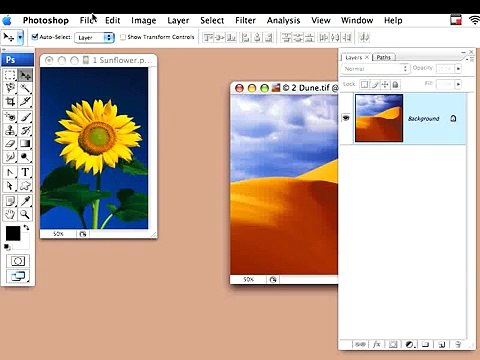This screenshot has height=360, width=480.
Task: Select the Eraser tool
Action: (x=10, y=143)
